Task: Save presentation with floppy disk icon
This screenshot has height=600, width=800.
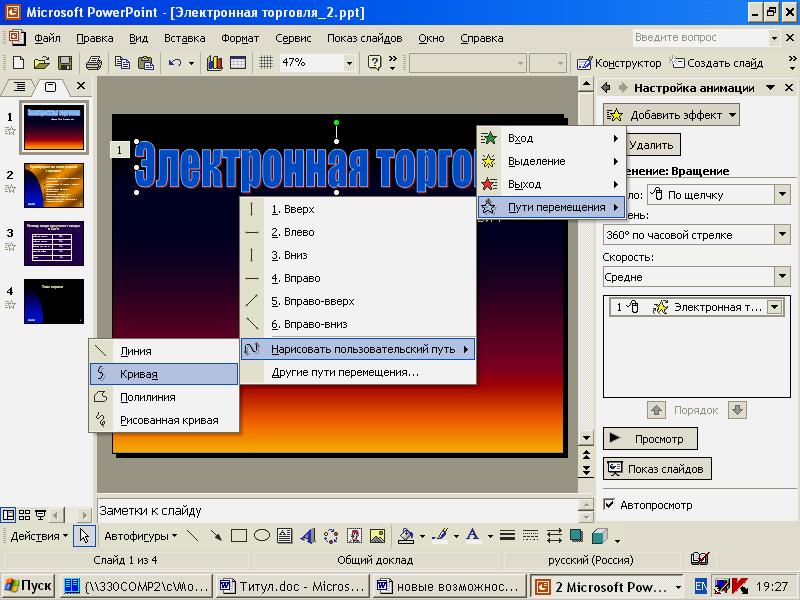Action: pyautogui.click(x=65, y=63)
